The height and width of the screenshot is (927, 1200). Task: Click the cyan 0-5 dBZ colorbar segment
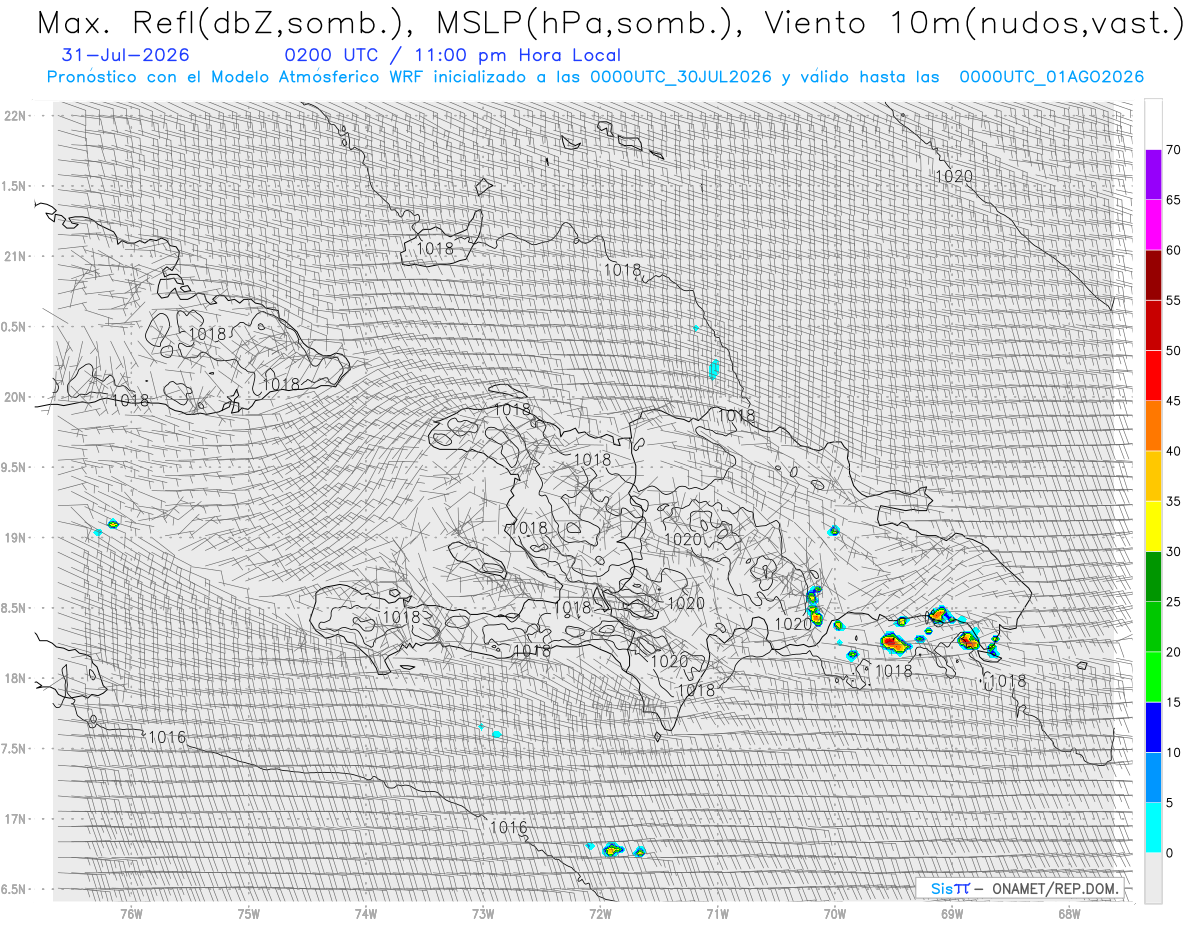pos(1153,828)
